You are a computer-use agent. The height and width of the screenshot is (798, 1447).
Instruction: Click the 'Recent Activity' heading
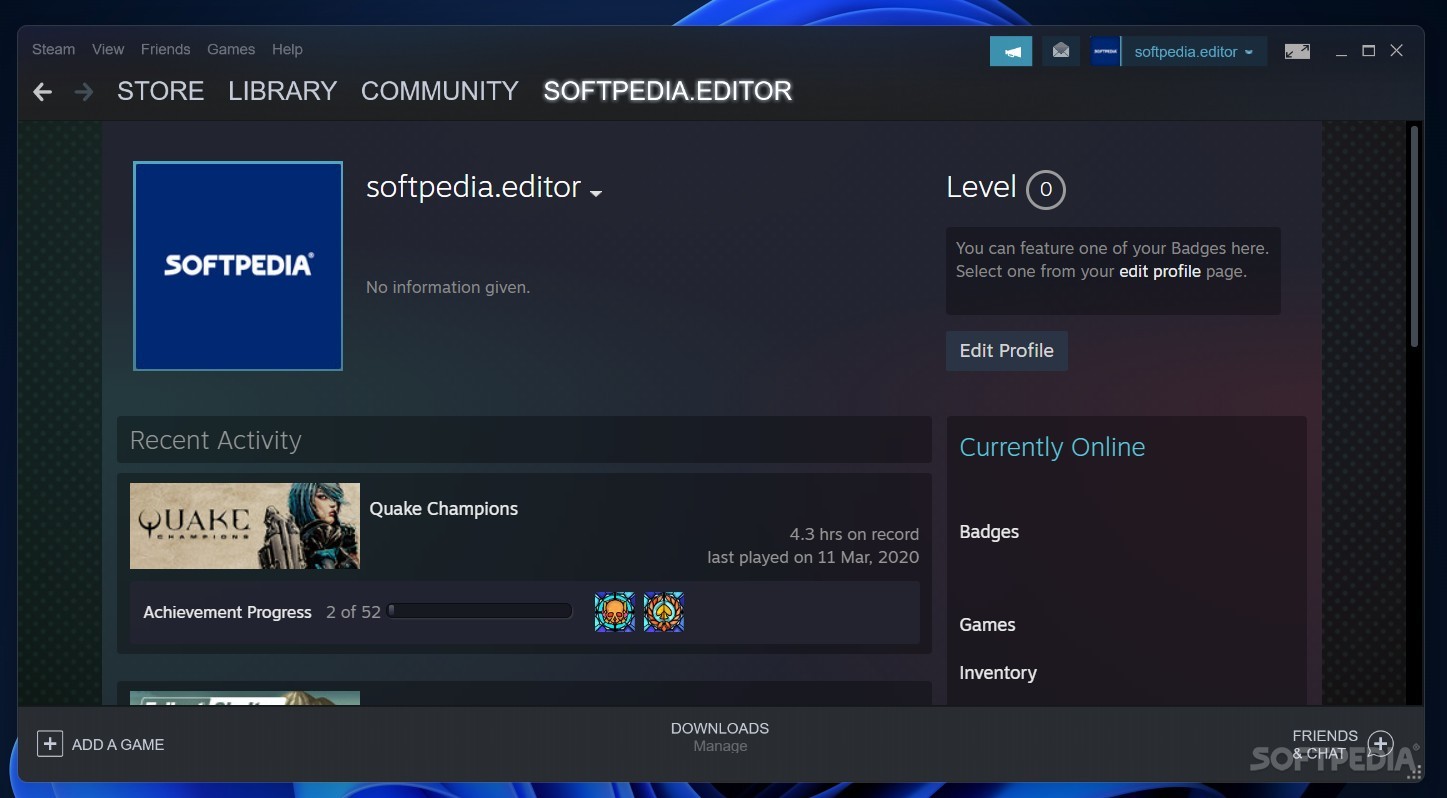(215, 440)
